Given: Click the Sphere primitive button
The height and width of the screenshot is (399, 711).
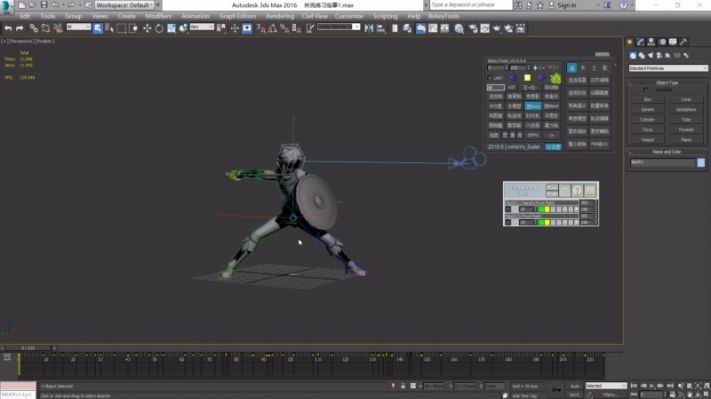Looking at the screenshot, I should pos(648,109).
